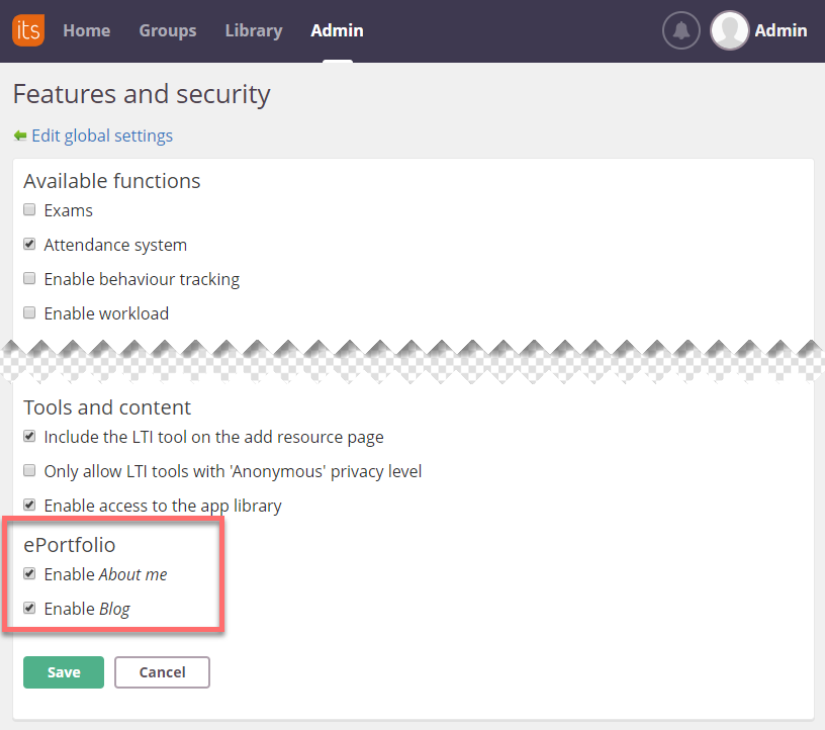The height and width of the screenshot is (730, 825).
Task: Click the Admin user avatar picture
Action: point(729,30)
